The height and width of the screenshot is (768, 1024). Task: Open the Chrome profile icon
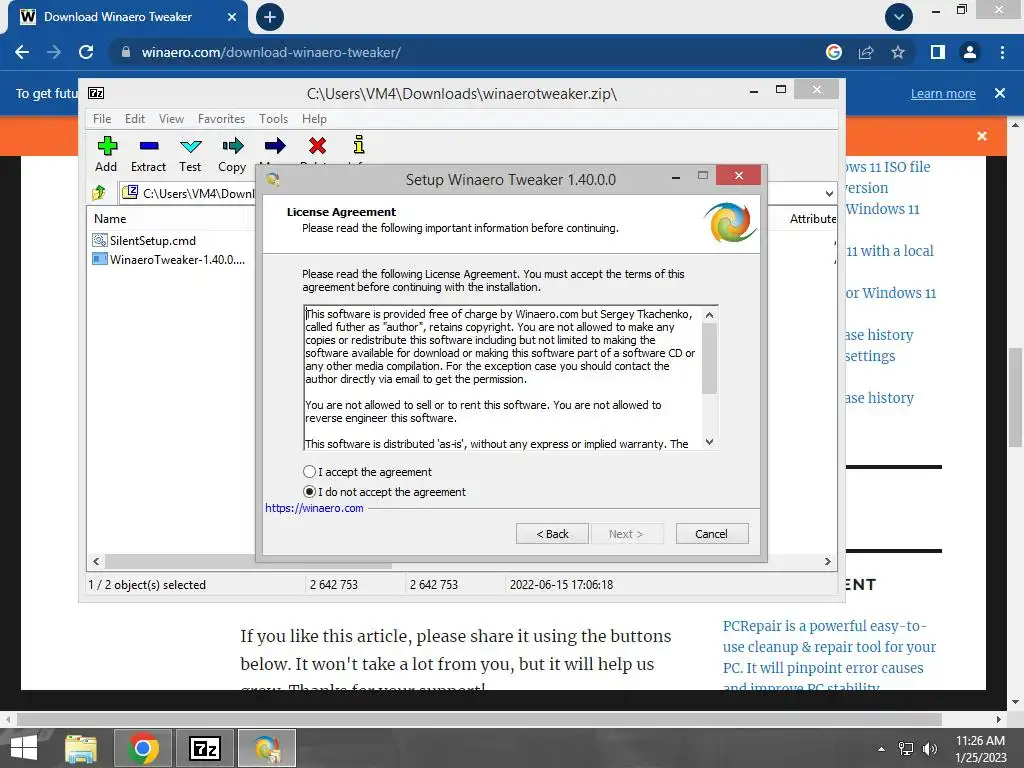point(970,52)
